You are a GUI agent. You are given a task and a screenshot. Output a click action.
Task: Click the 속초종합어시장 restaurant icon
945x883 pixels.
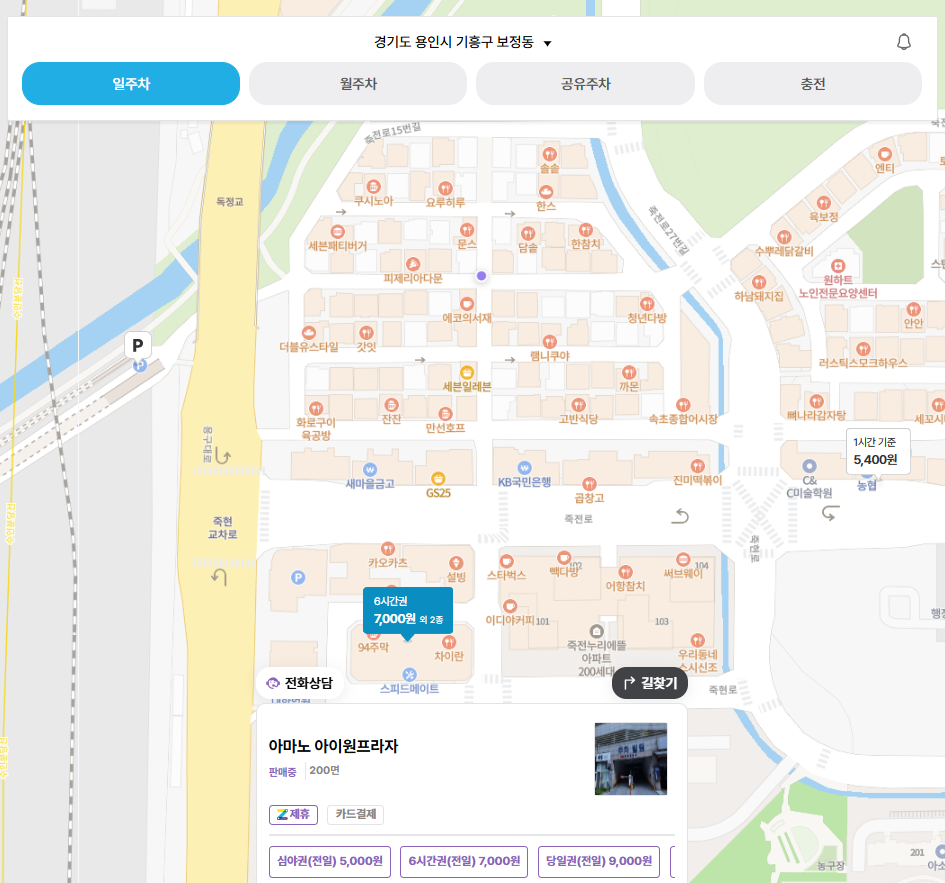(x=683, y=404)
